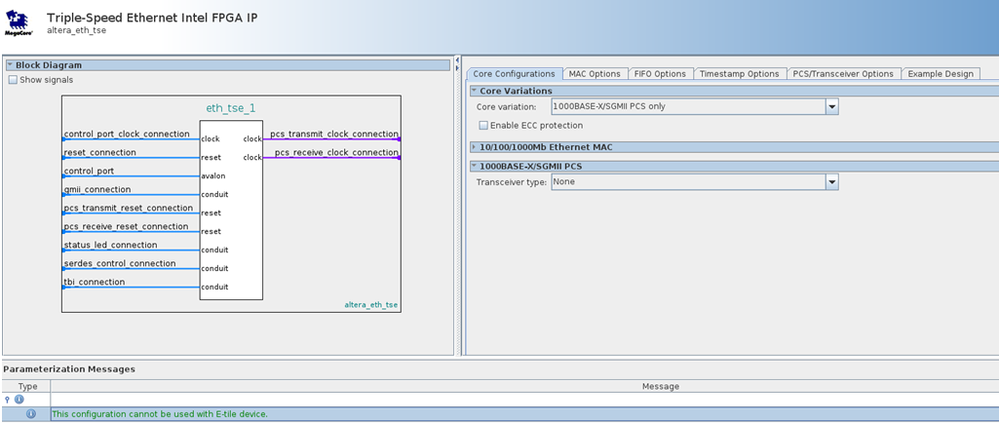Select control_port_clock_connection signal label
The height and width of the screenshot is (426, 999).
tap(126, 134)
